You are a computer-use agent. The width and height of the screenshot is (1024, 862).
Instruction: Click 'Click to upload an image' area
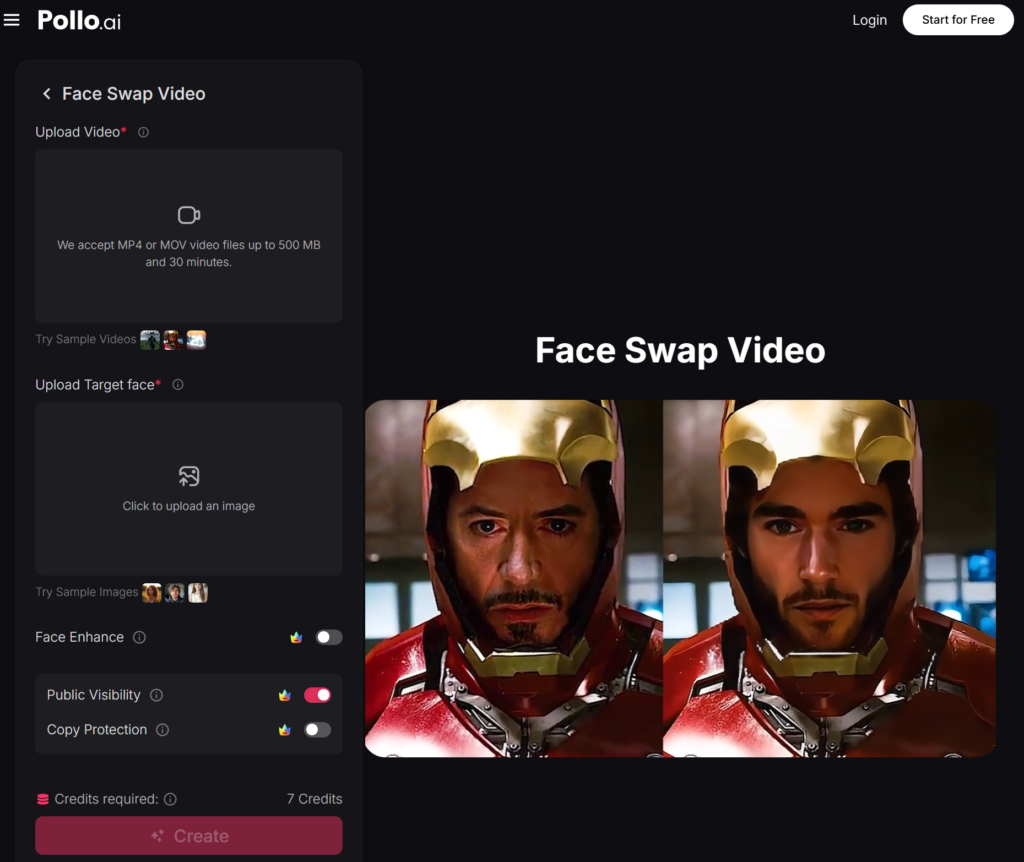189,488
